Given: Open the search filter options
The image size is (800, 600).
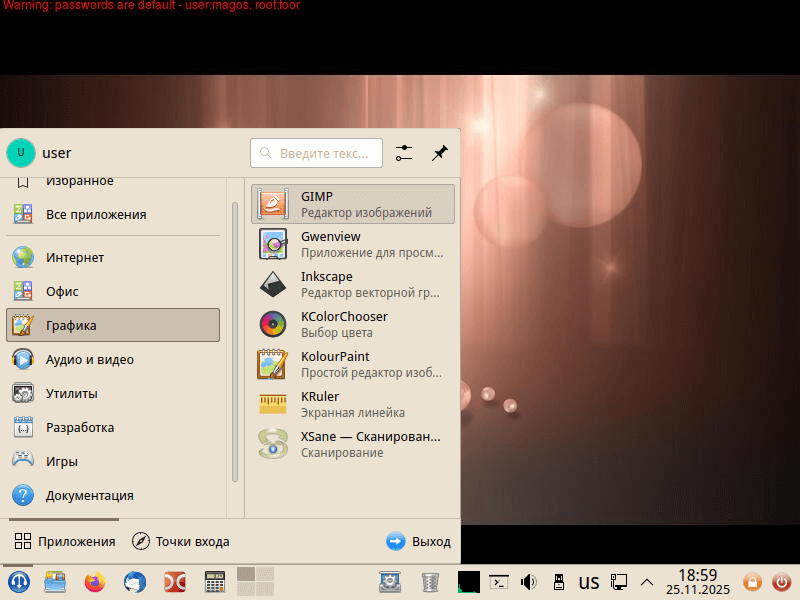Looking at the screenshot, I should coord(404,153).
